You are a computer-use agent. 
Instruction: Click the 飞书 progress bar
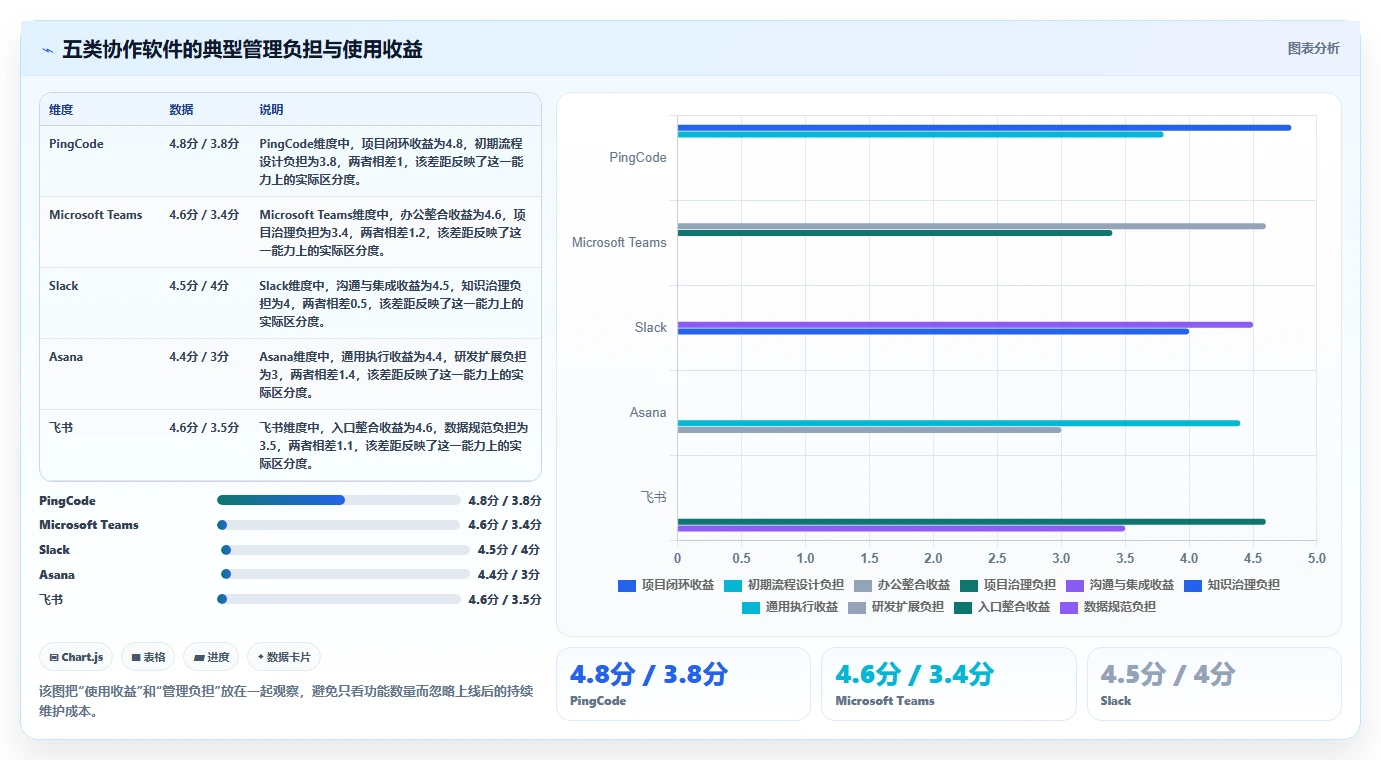pos(338,599)
